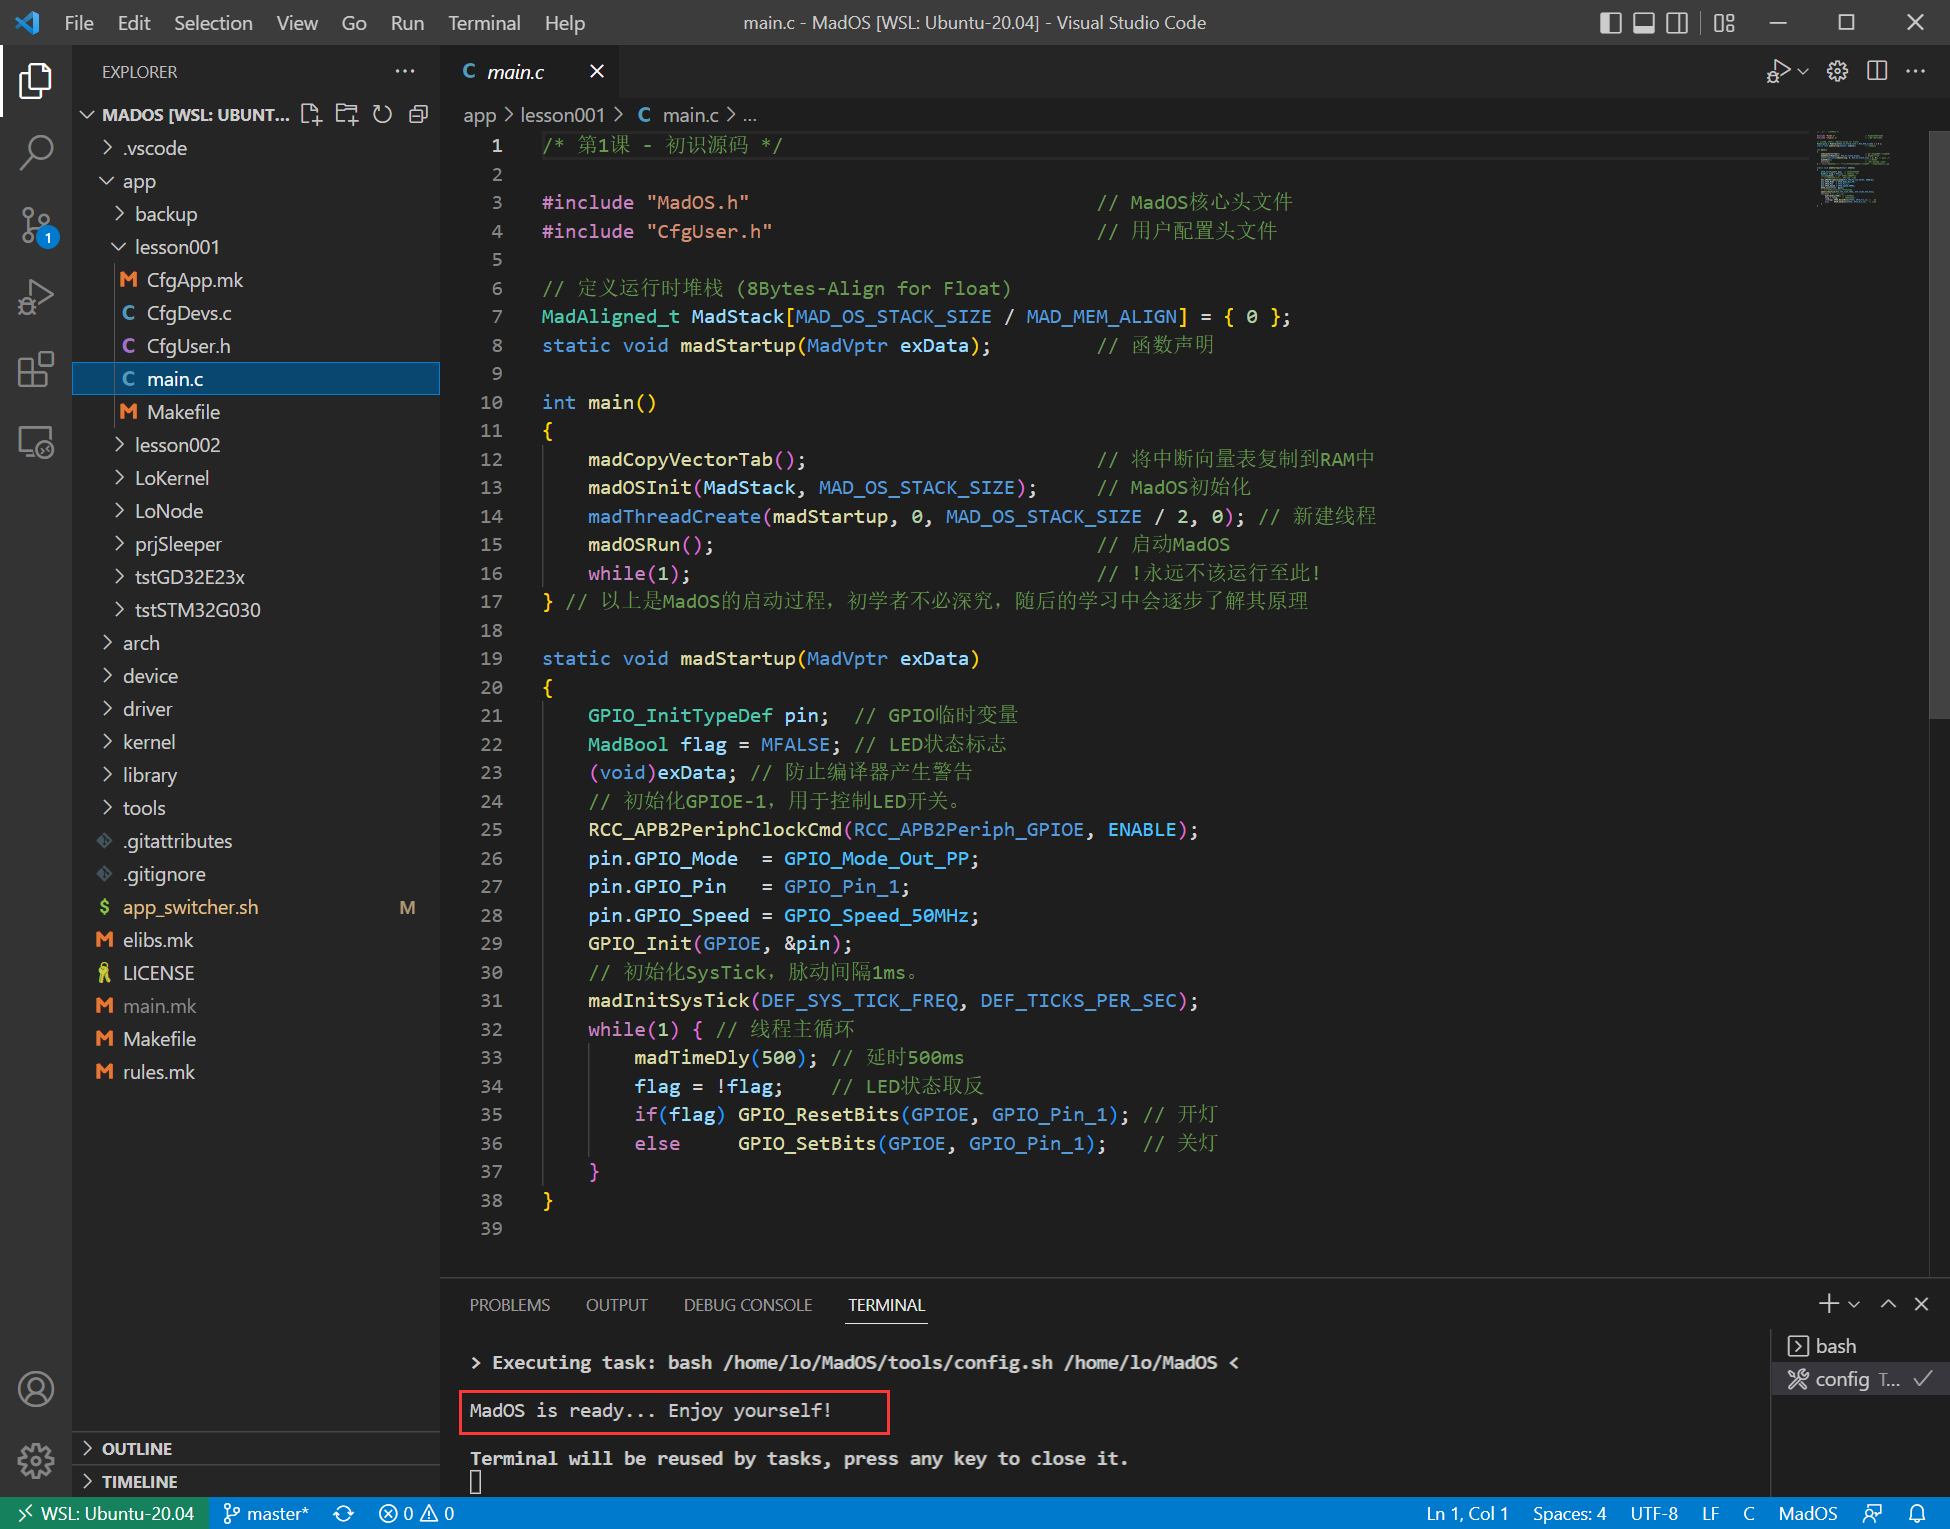
Task: Expand the kernel folder
Action: point(256,742)
